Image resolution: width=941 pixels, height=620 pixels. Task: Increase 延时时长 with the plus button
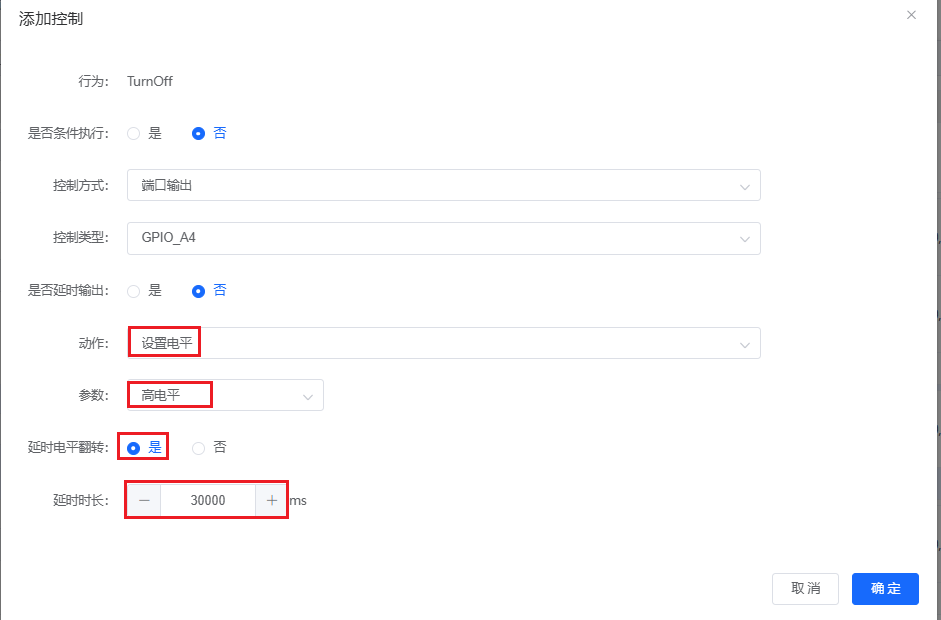point(272,500)
